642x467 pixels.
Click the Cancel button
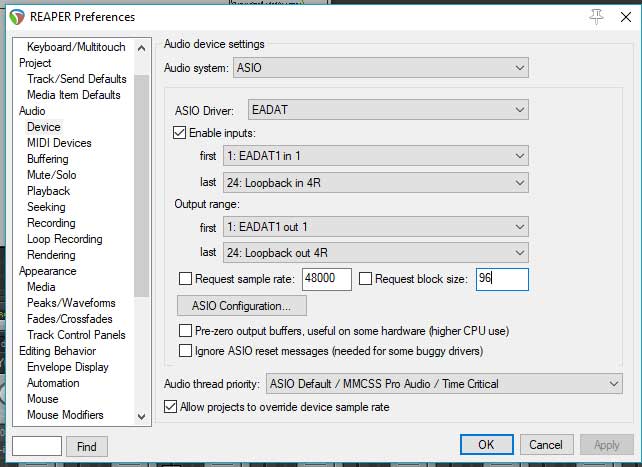coord(546,444)
